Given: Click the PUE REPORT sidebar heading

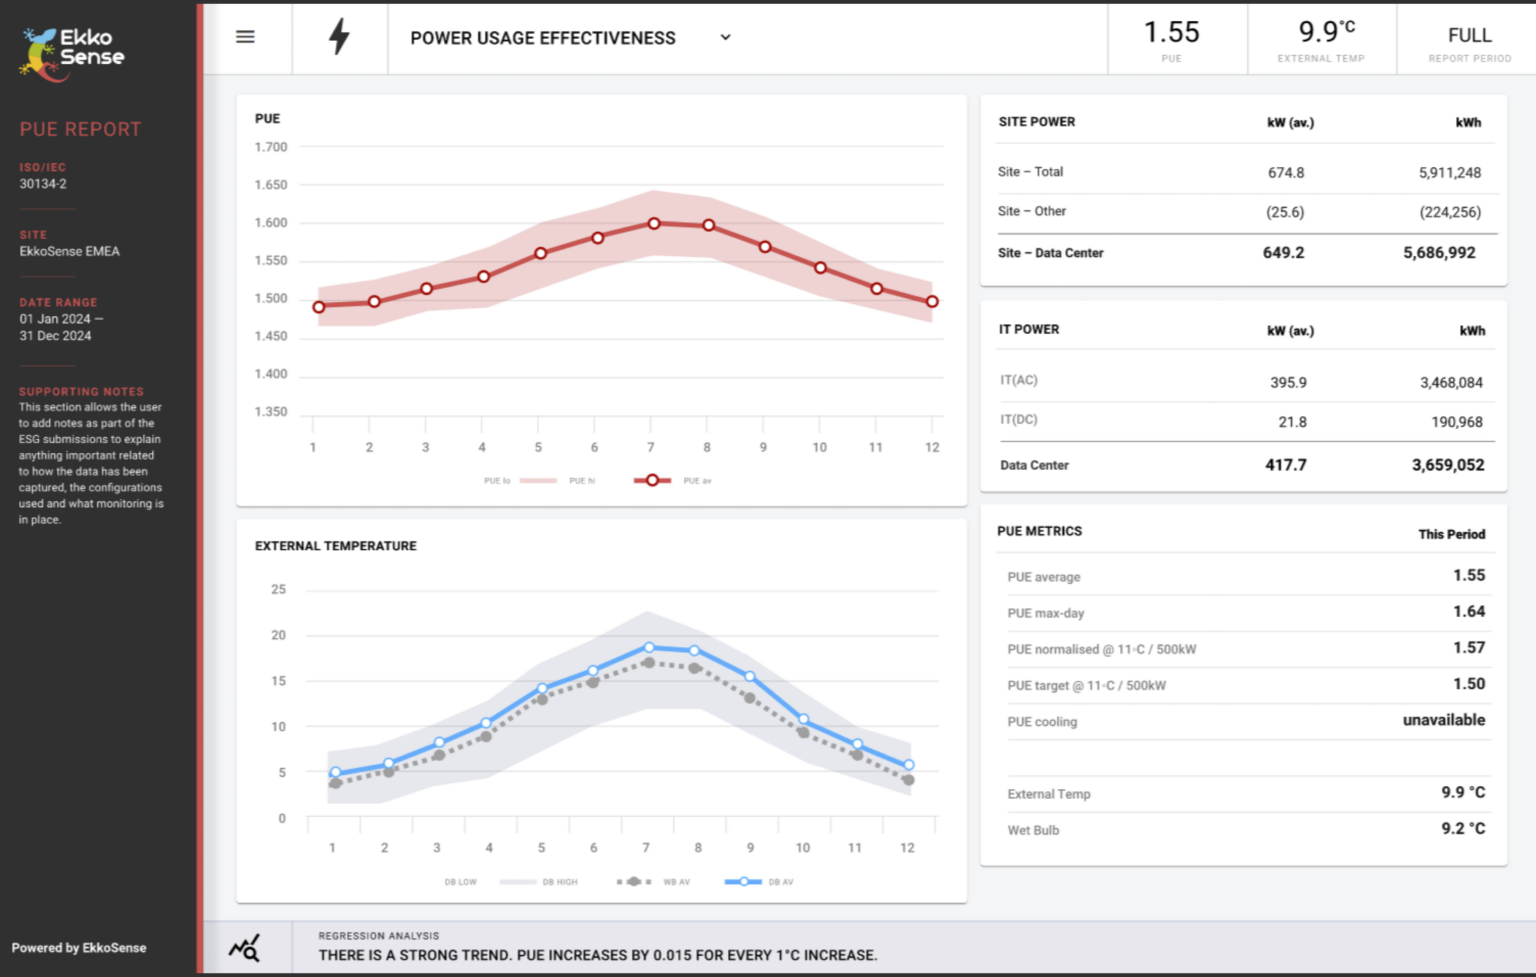Looking at the screenshot, I should click(79, 129).
